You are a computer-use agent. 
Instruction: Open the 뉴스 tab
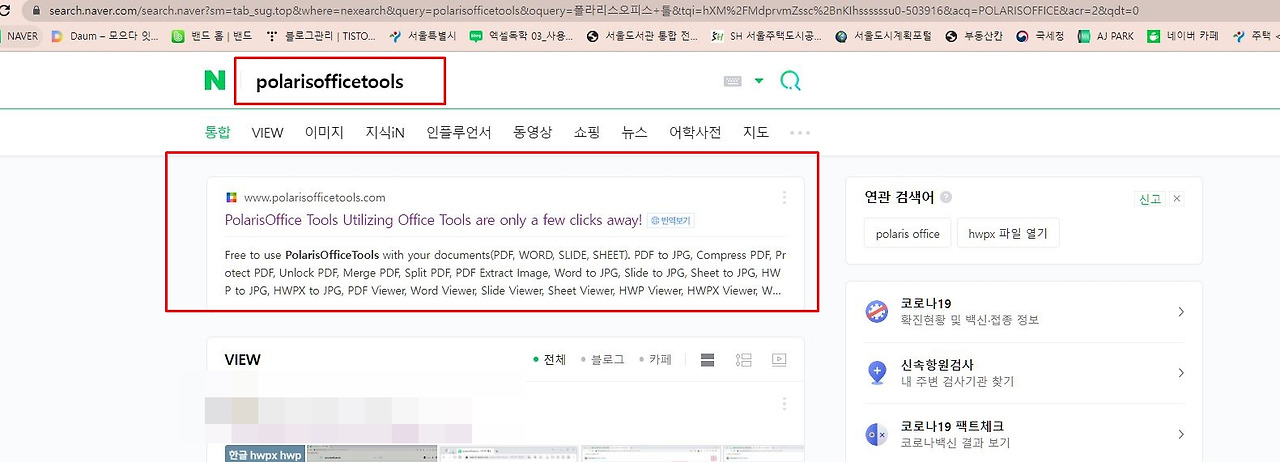(634, 132)
